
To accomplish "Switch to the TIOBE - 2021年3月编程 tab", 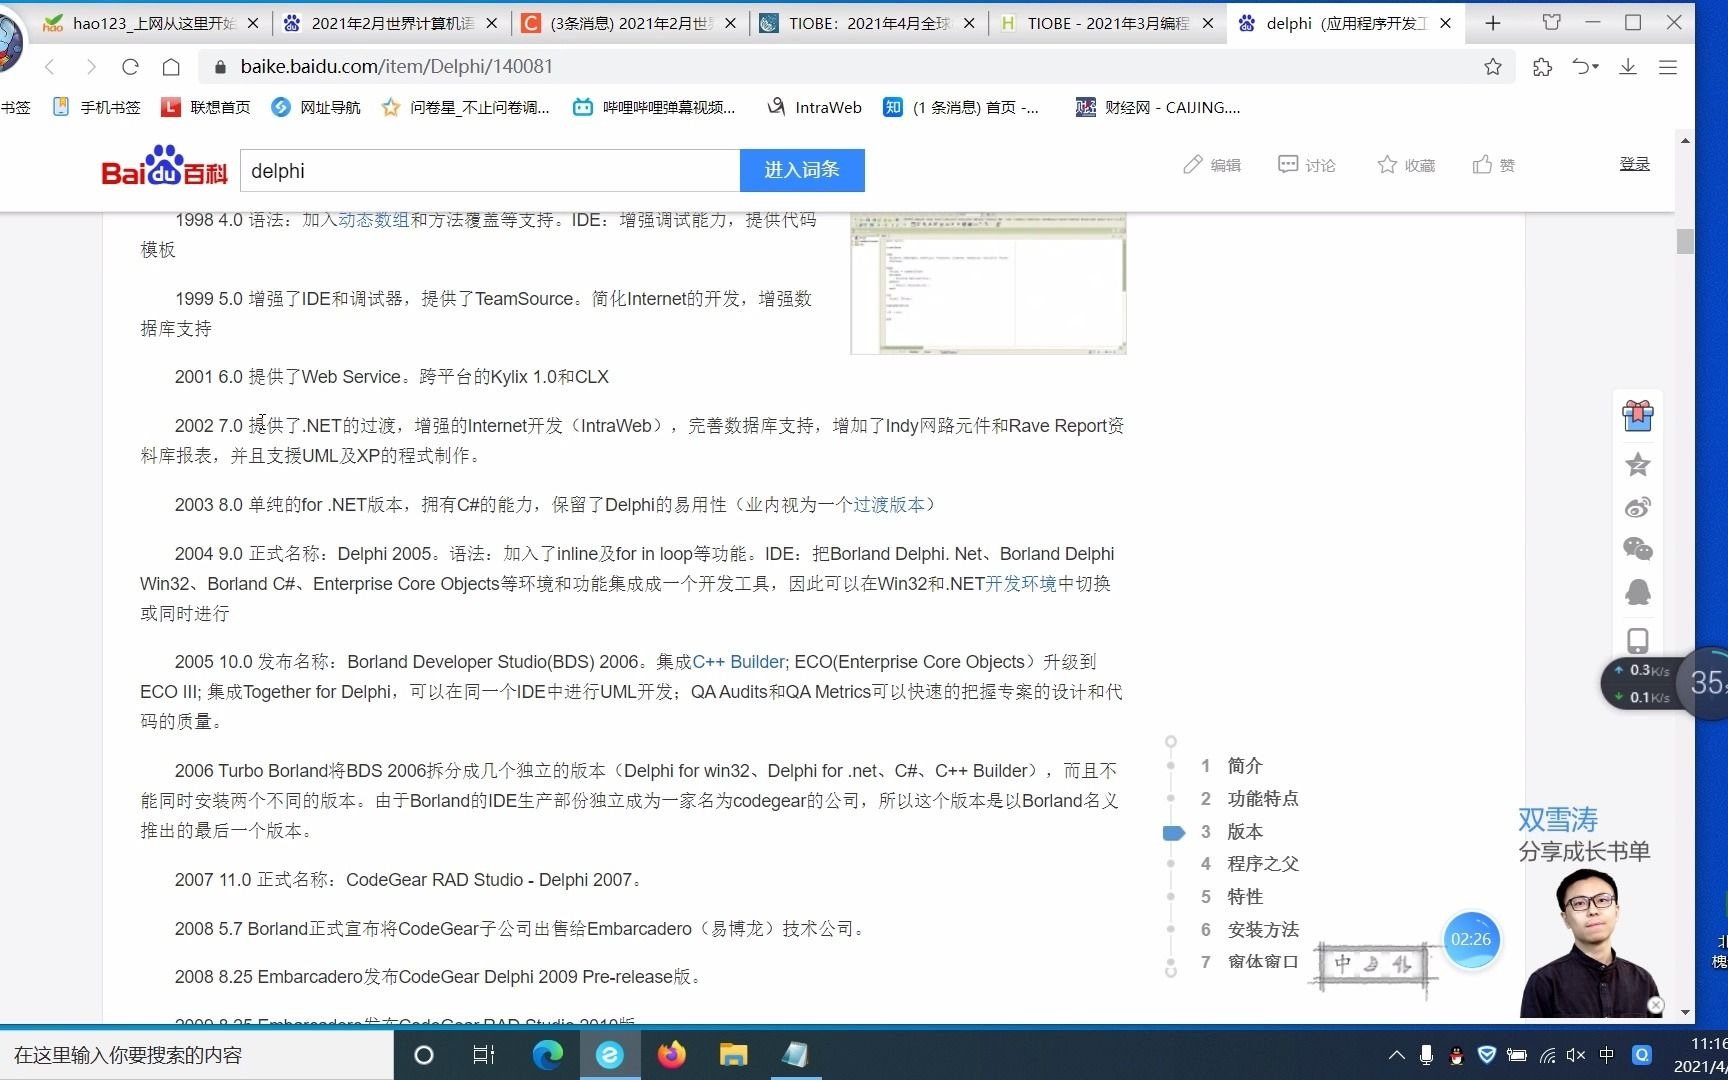I will pos(1107,23).
